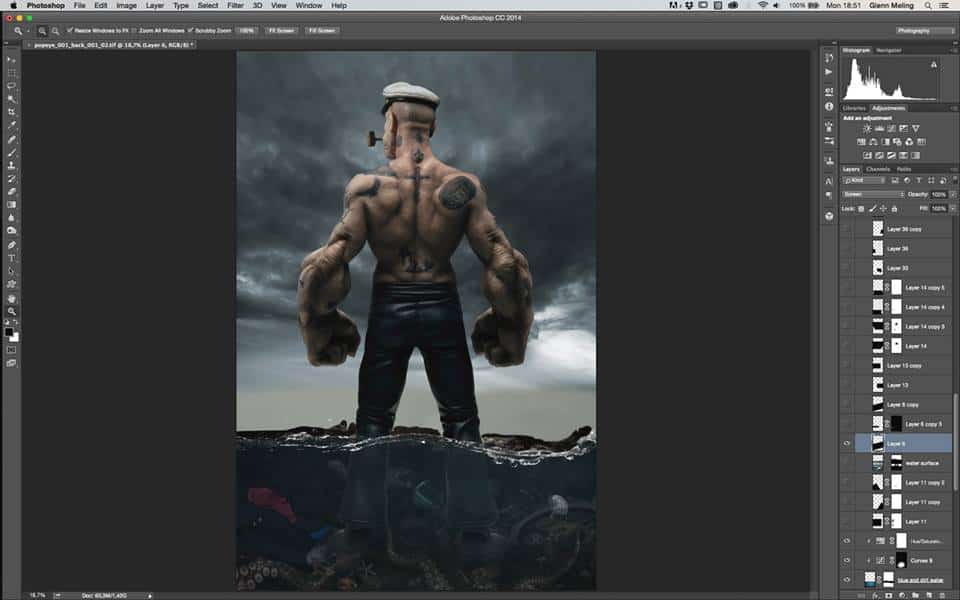960x600 pixels.
Task: Hide Layer 6 using its eye icon
Action: tap(847, 443)
